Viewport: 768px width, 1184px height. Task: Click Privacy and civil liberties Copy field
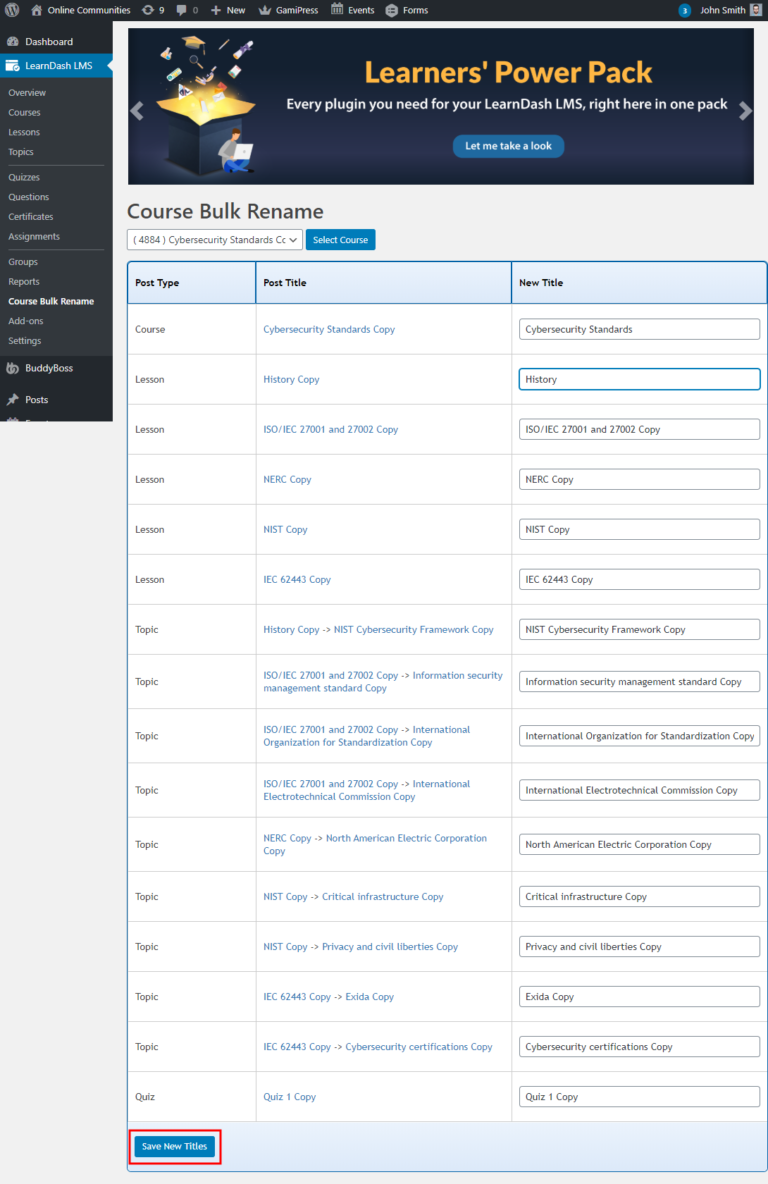(x=639, y=946)
